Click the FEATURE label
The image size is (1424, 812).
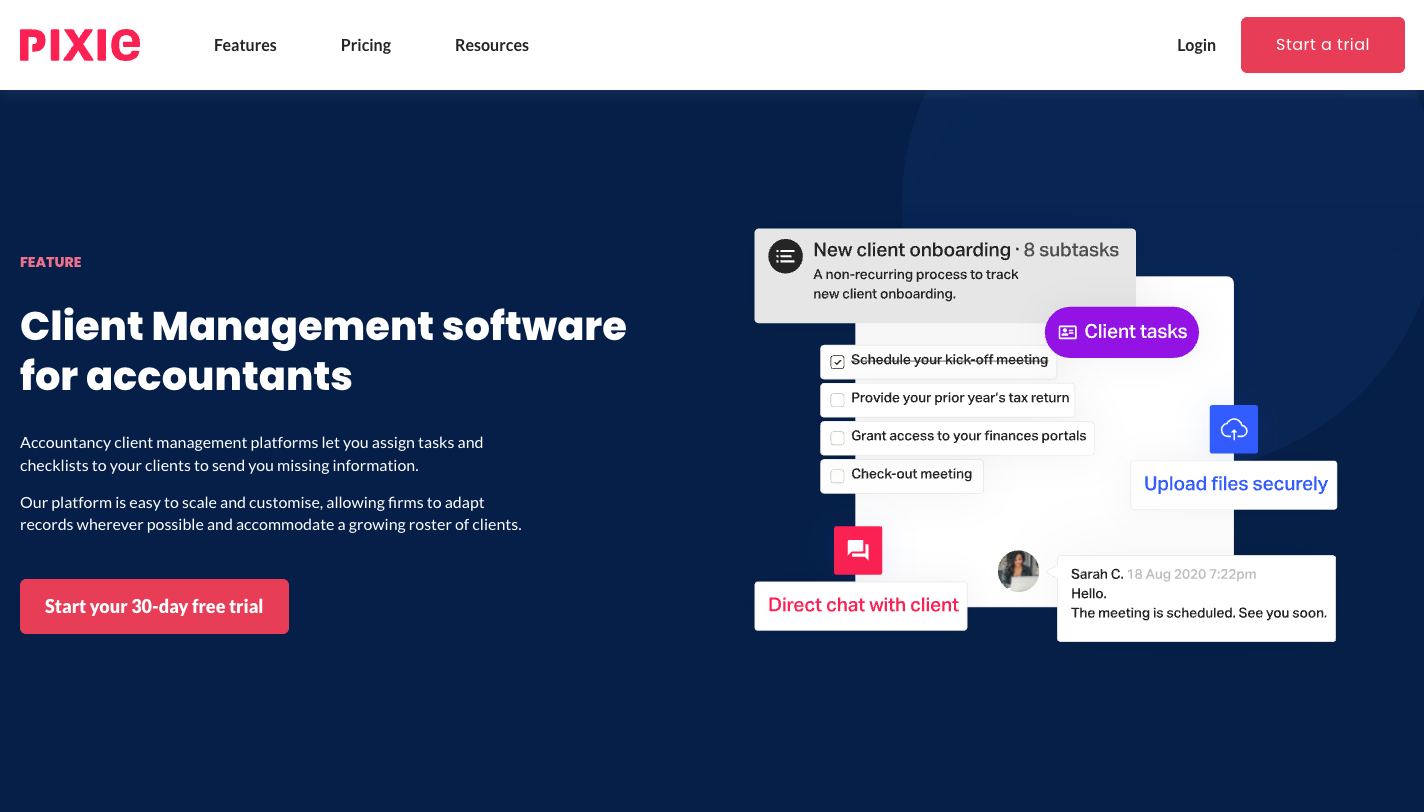pos(51,262)
